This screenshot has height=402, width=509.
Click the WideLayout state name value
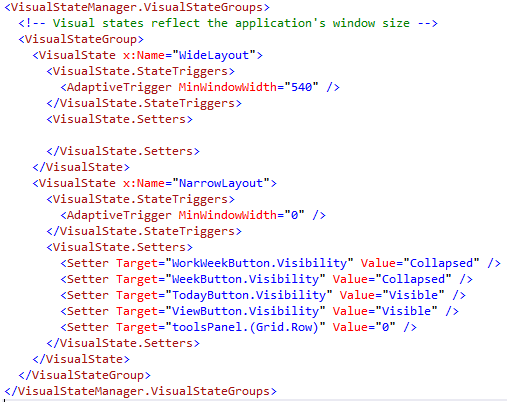[214, 55]
